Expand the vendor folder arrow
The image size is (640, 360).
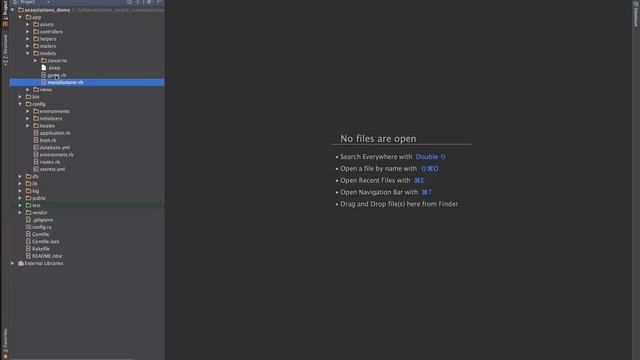(20, 213)
